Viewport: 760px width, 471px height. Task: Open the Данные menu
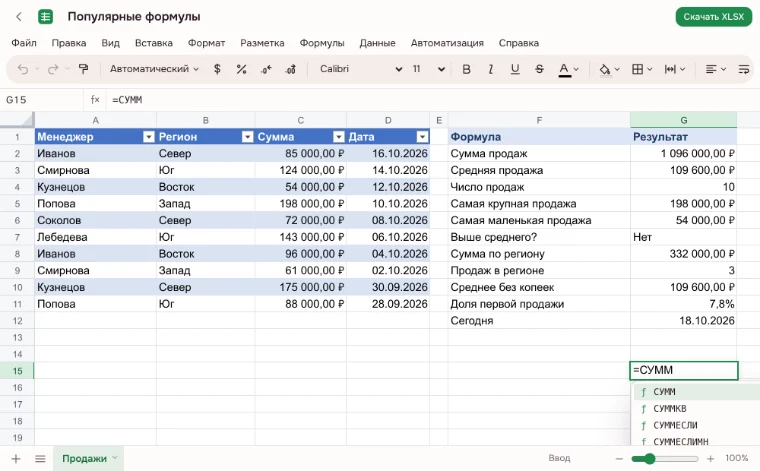coord(377,43)
